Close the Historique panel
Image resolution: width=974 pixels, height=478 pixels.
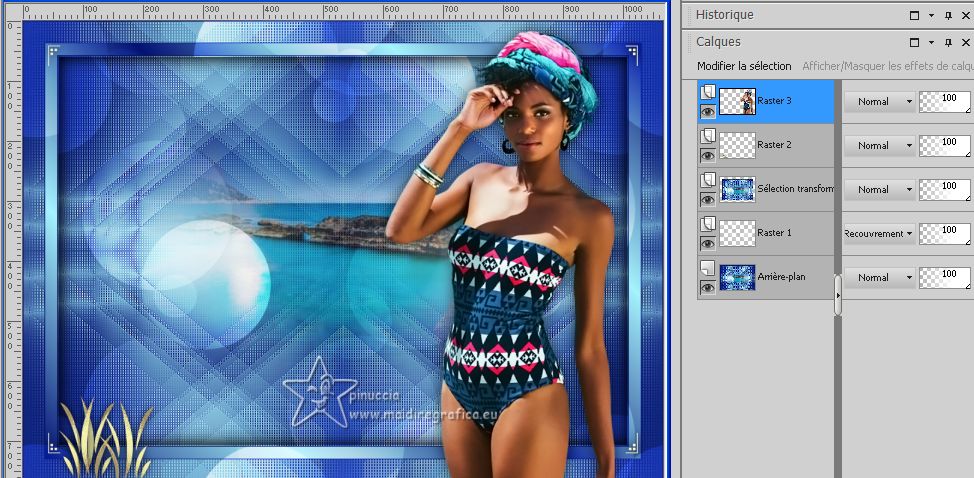(967, 16)
